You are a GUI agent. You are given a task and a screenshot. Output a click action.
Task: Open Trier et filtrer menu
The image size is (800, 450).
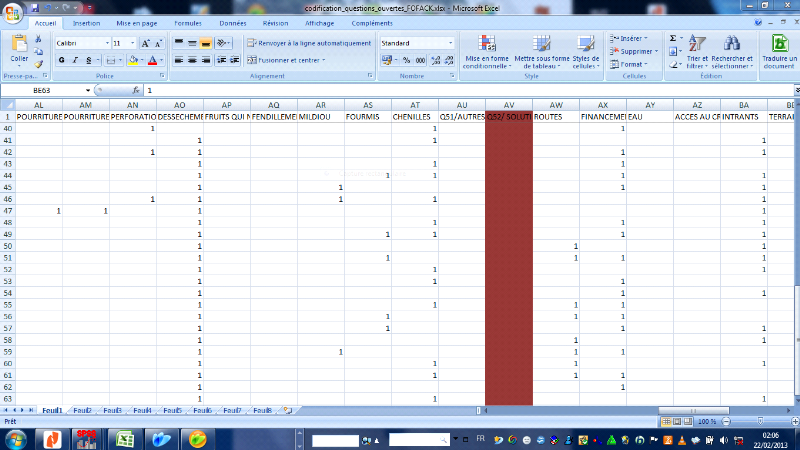697,52
